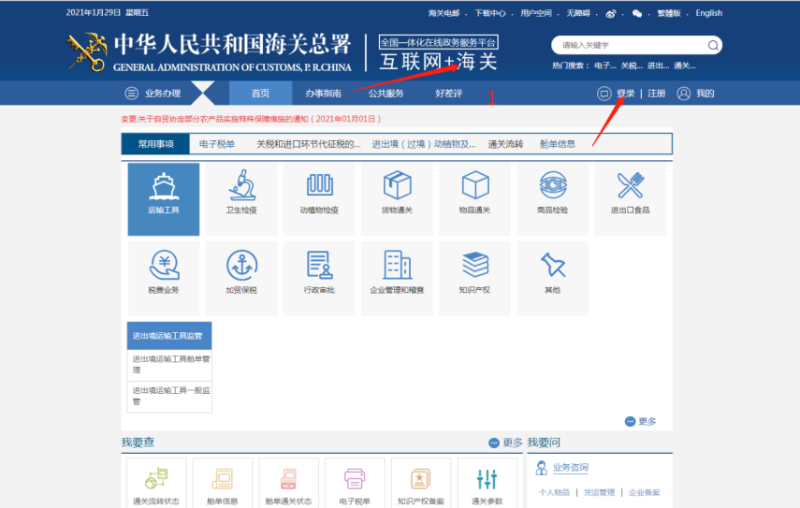Screen dimensions: 800x508
Task: Click the 登录 login link
Action: (625, 93)
